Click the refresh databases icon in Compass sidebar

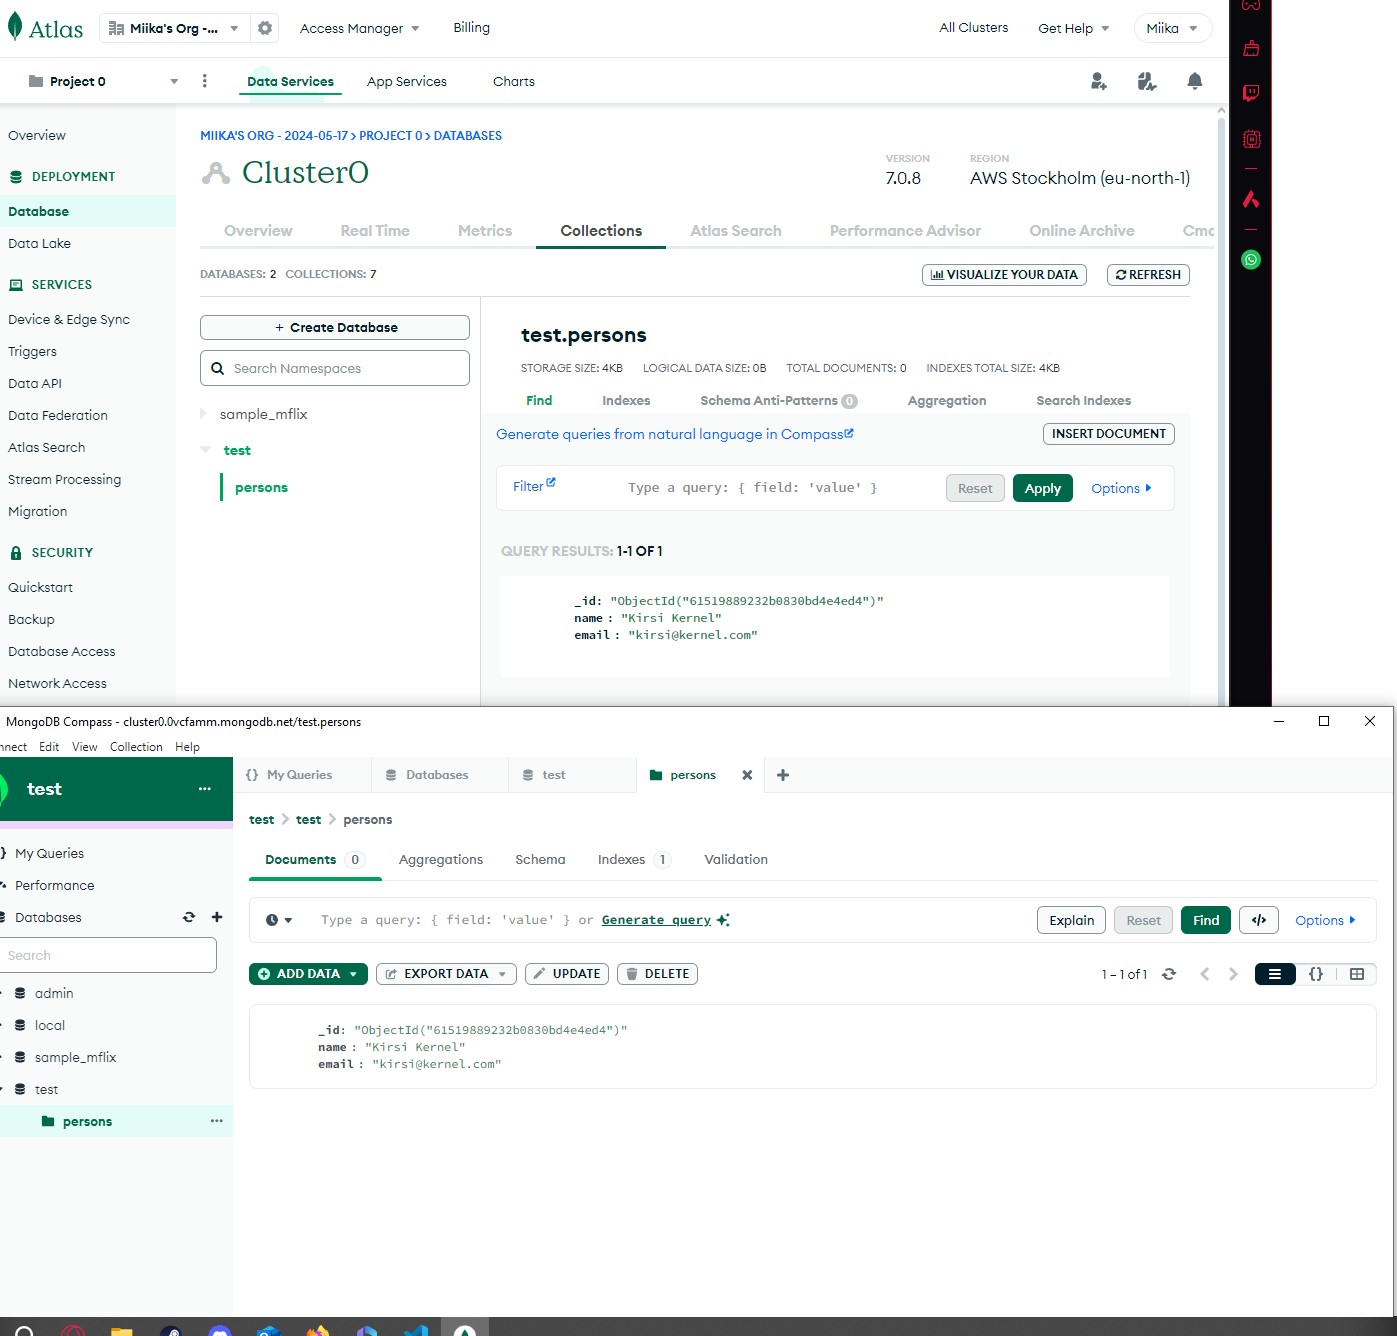(x=189, y=917)
